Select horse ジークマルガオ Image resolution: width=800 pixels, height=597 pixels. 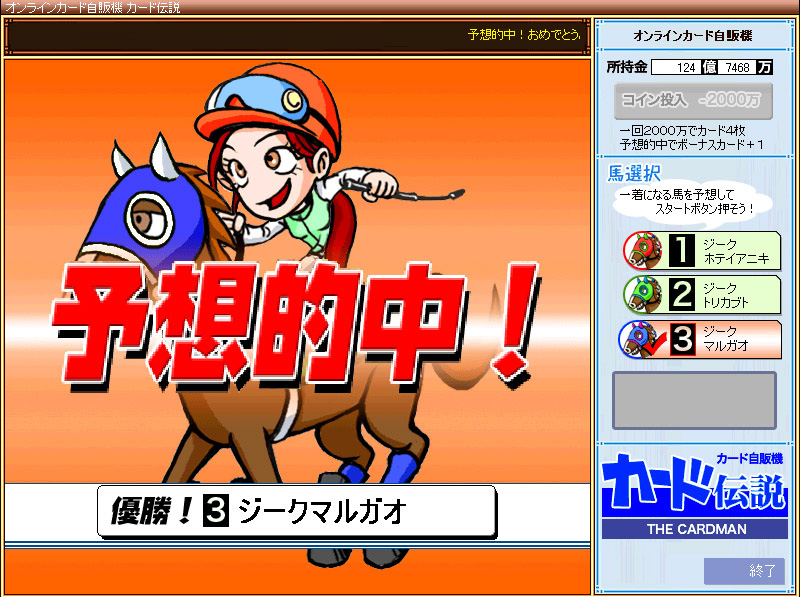tap(735, 339)
